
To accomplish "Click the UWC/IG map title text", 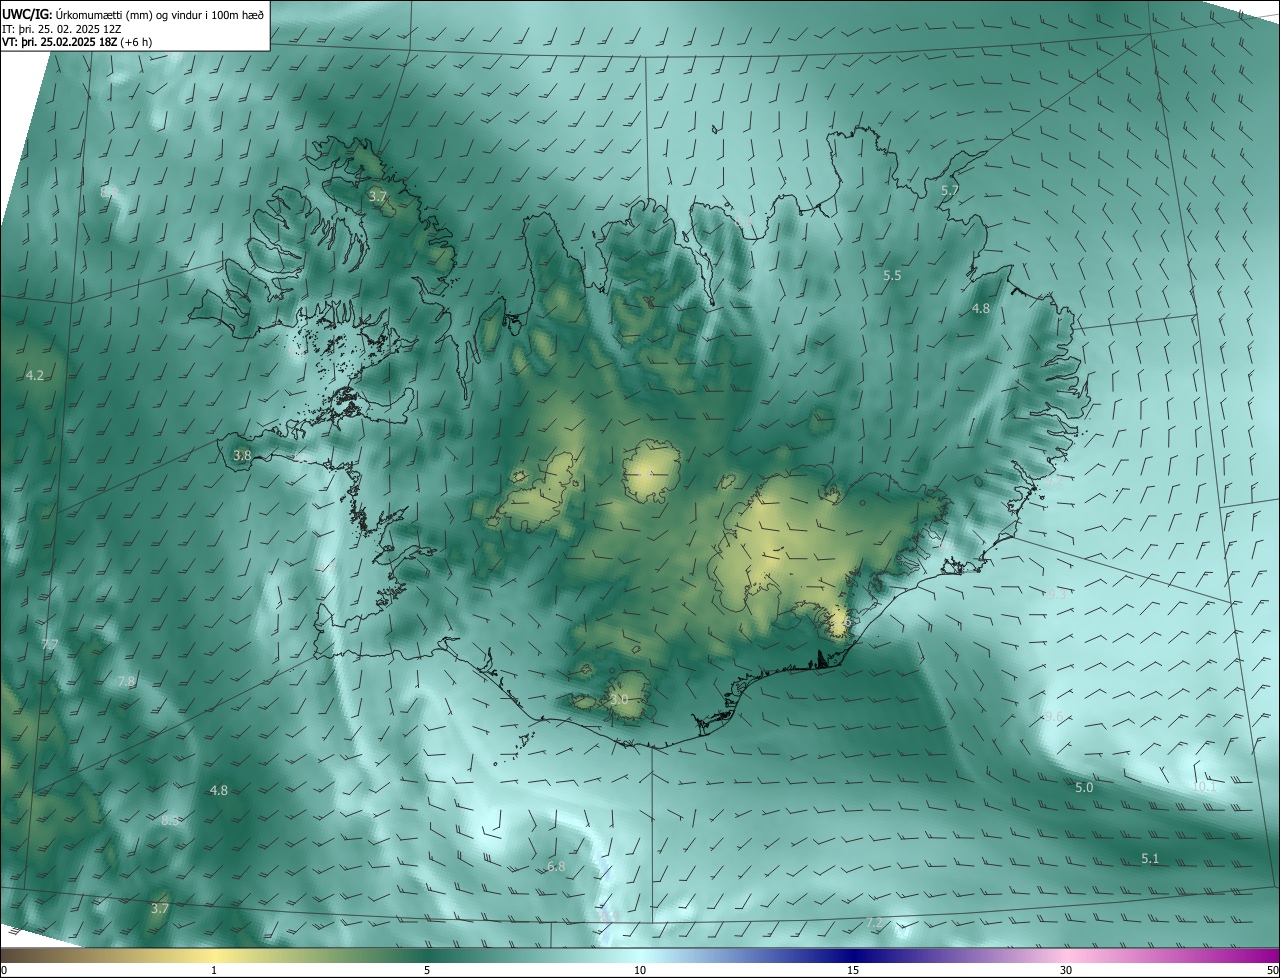I will click(x=134, y=14).
